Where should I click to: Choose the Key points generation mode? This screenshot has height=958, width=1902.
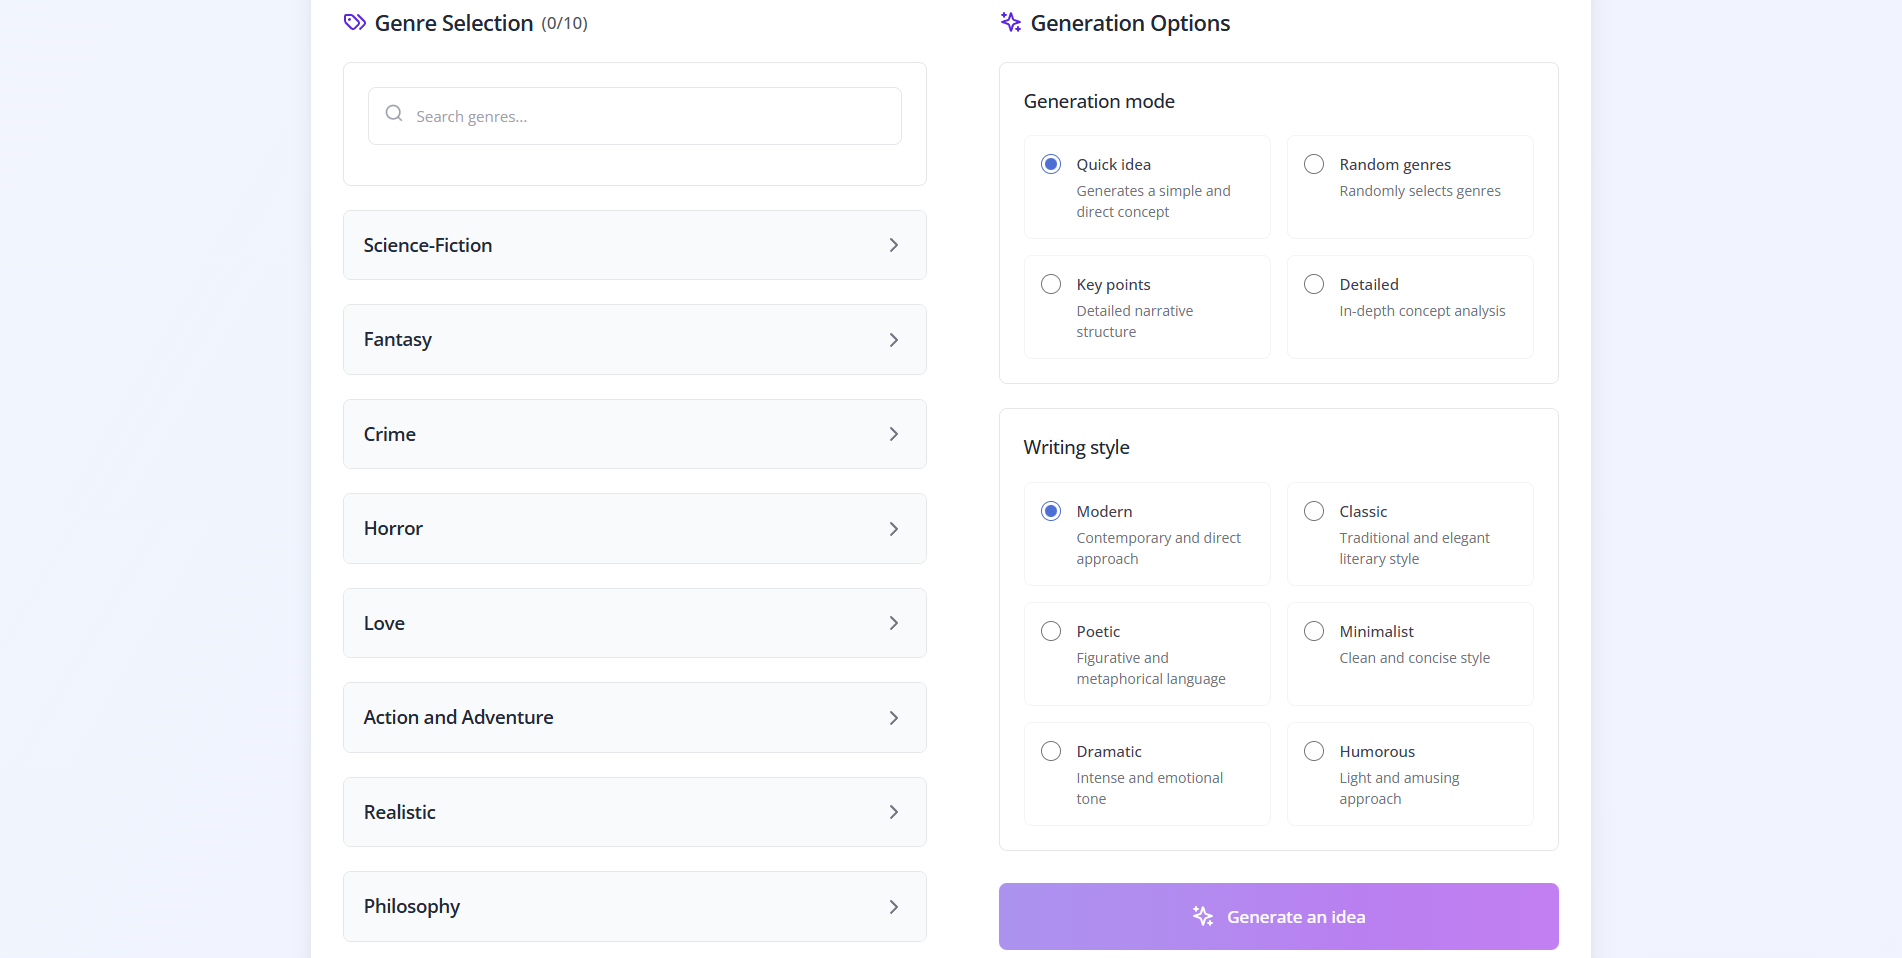pyautogui.click(x=1051, y=284)
